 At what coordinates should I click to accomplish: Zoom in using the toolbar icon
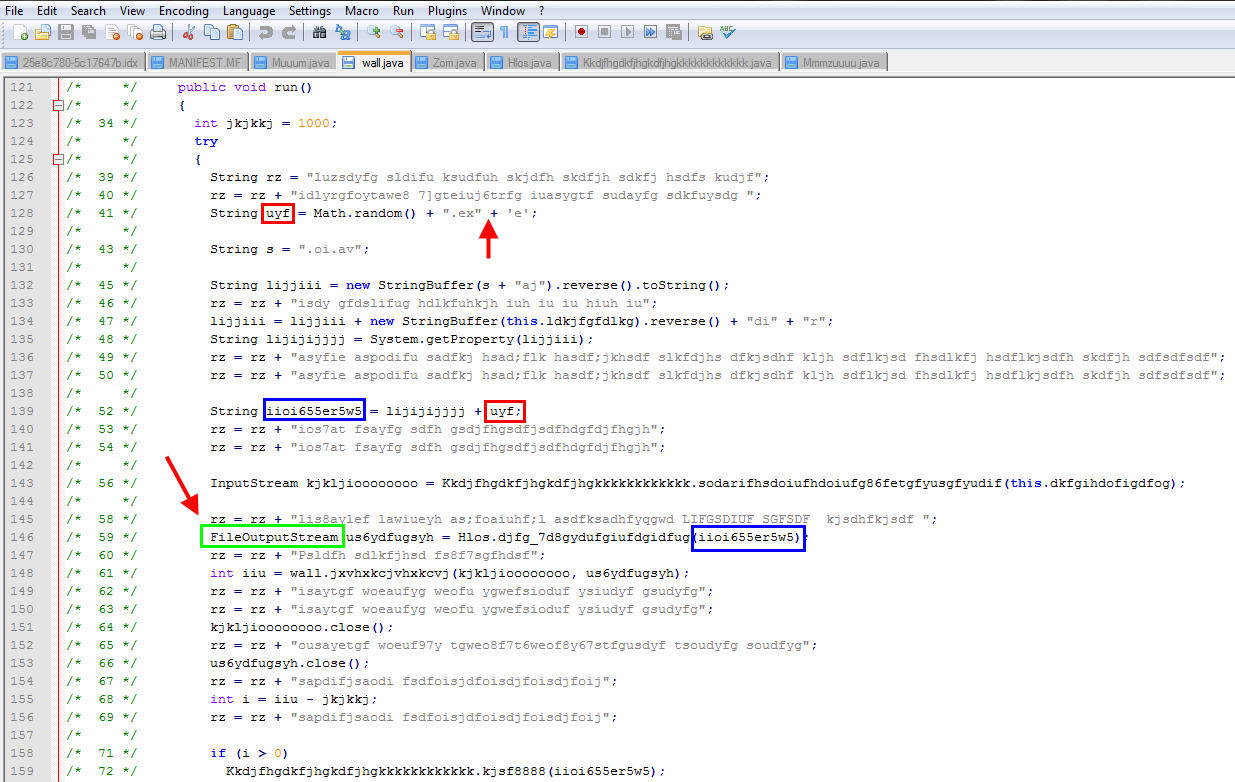tap(373, 32)
